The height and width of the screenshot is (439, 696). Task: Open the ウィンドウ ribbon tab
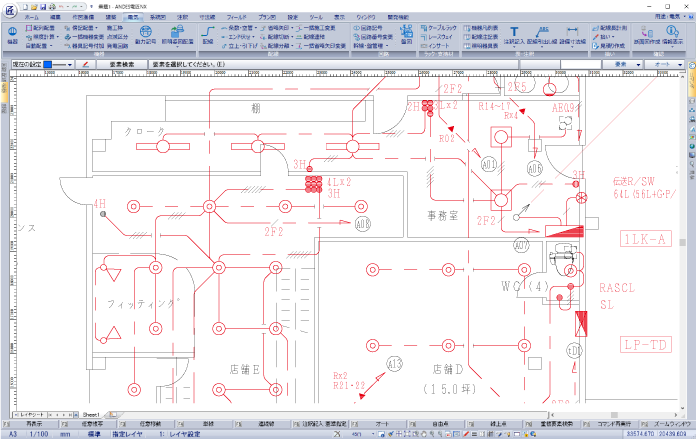366,17
